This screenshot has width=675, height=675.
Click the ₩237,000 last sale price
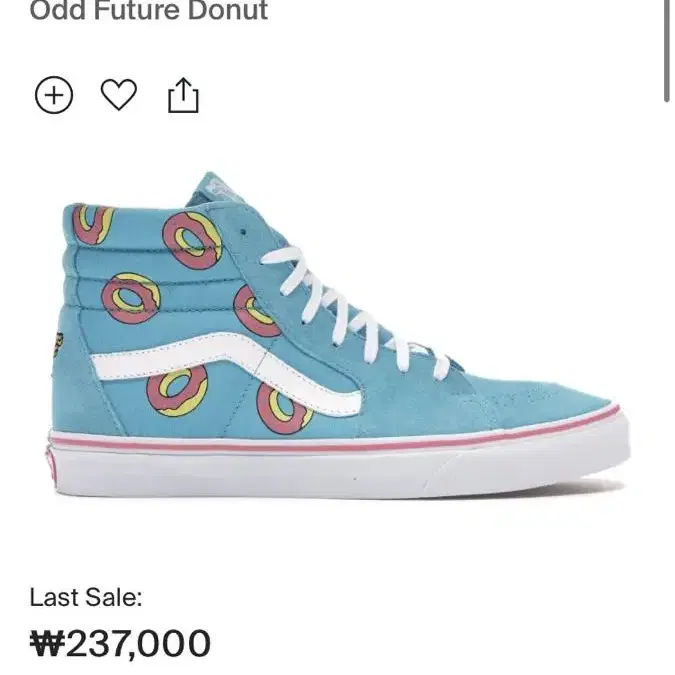click(x=120, y=643)
